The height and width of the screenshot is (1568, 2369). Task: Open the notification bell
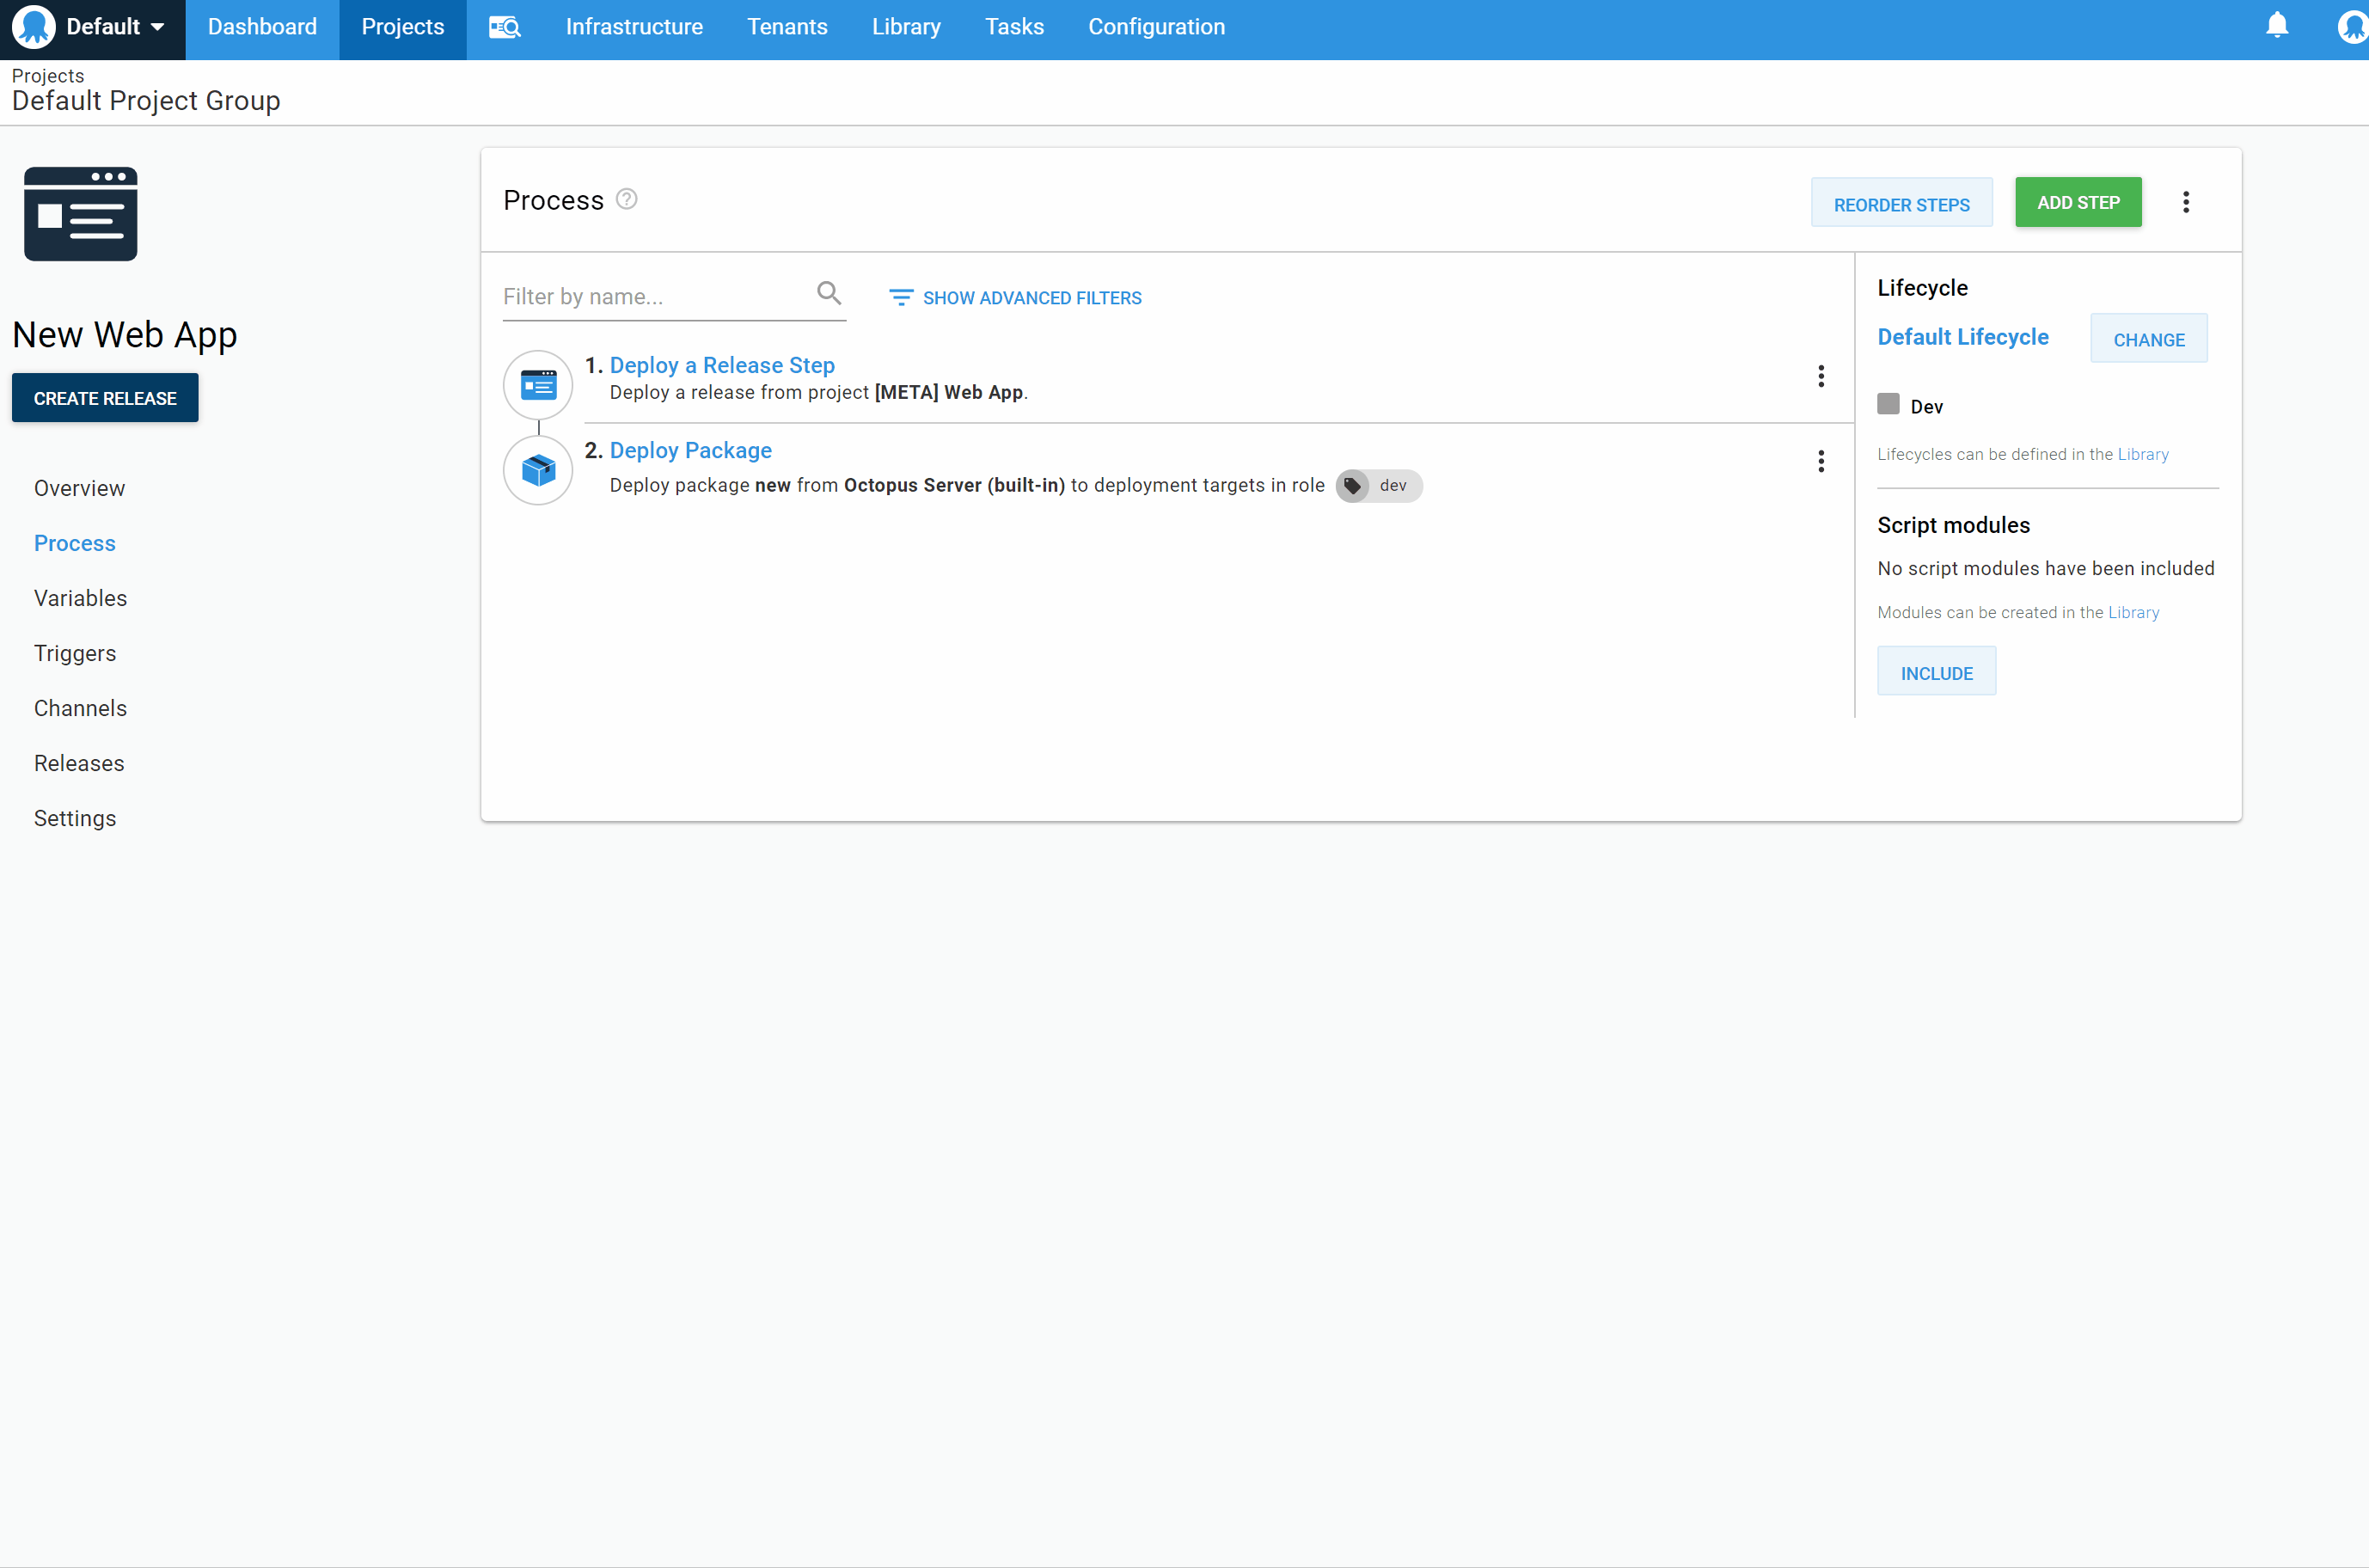2277,27
